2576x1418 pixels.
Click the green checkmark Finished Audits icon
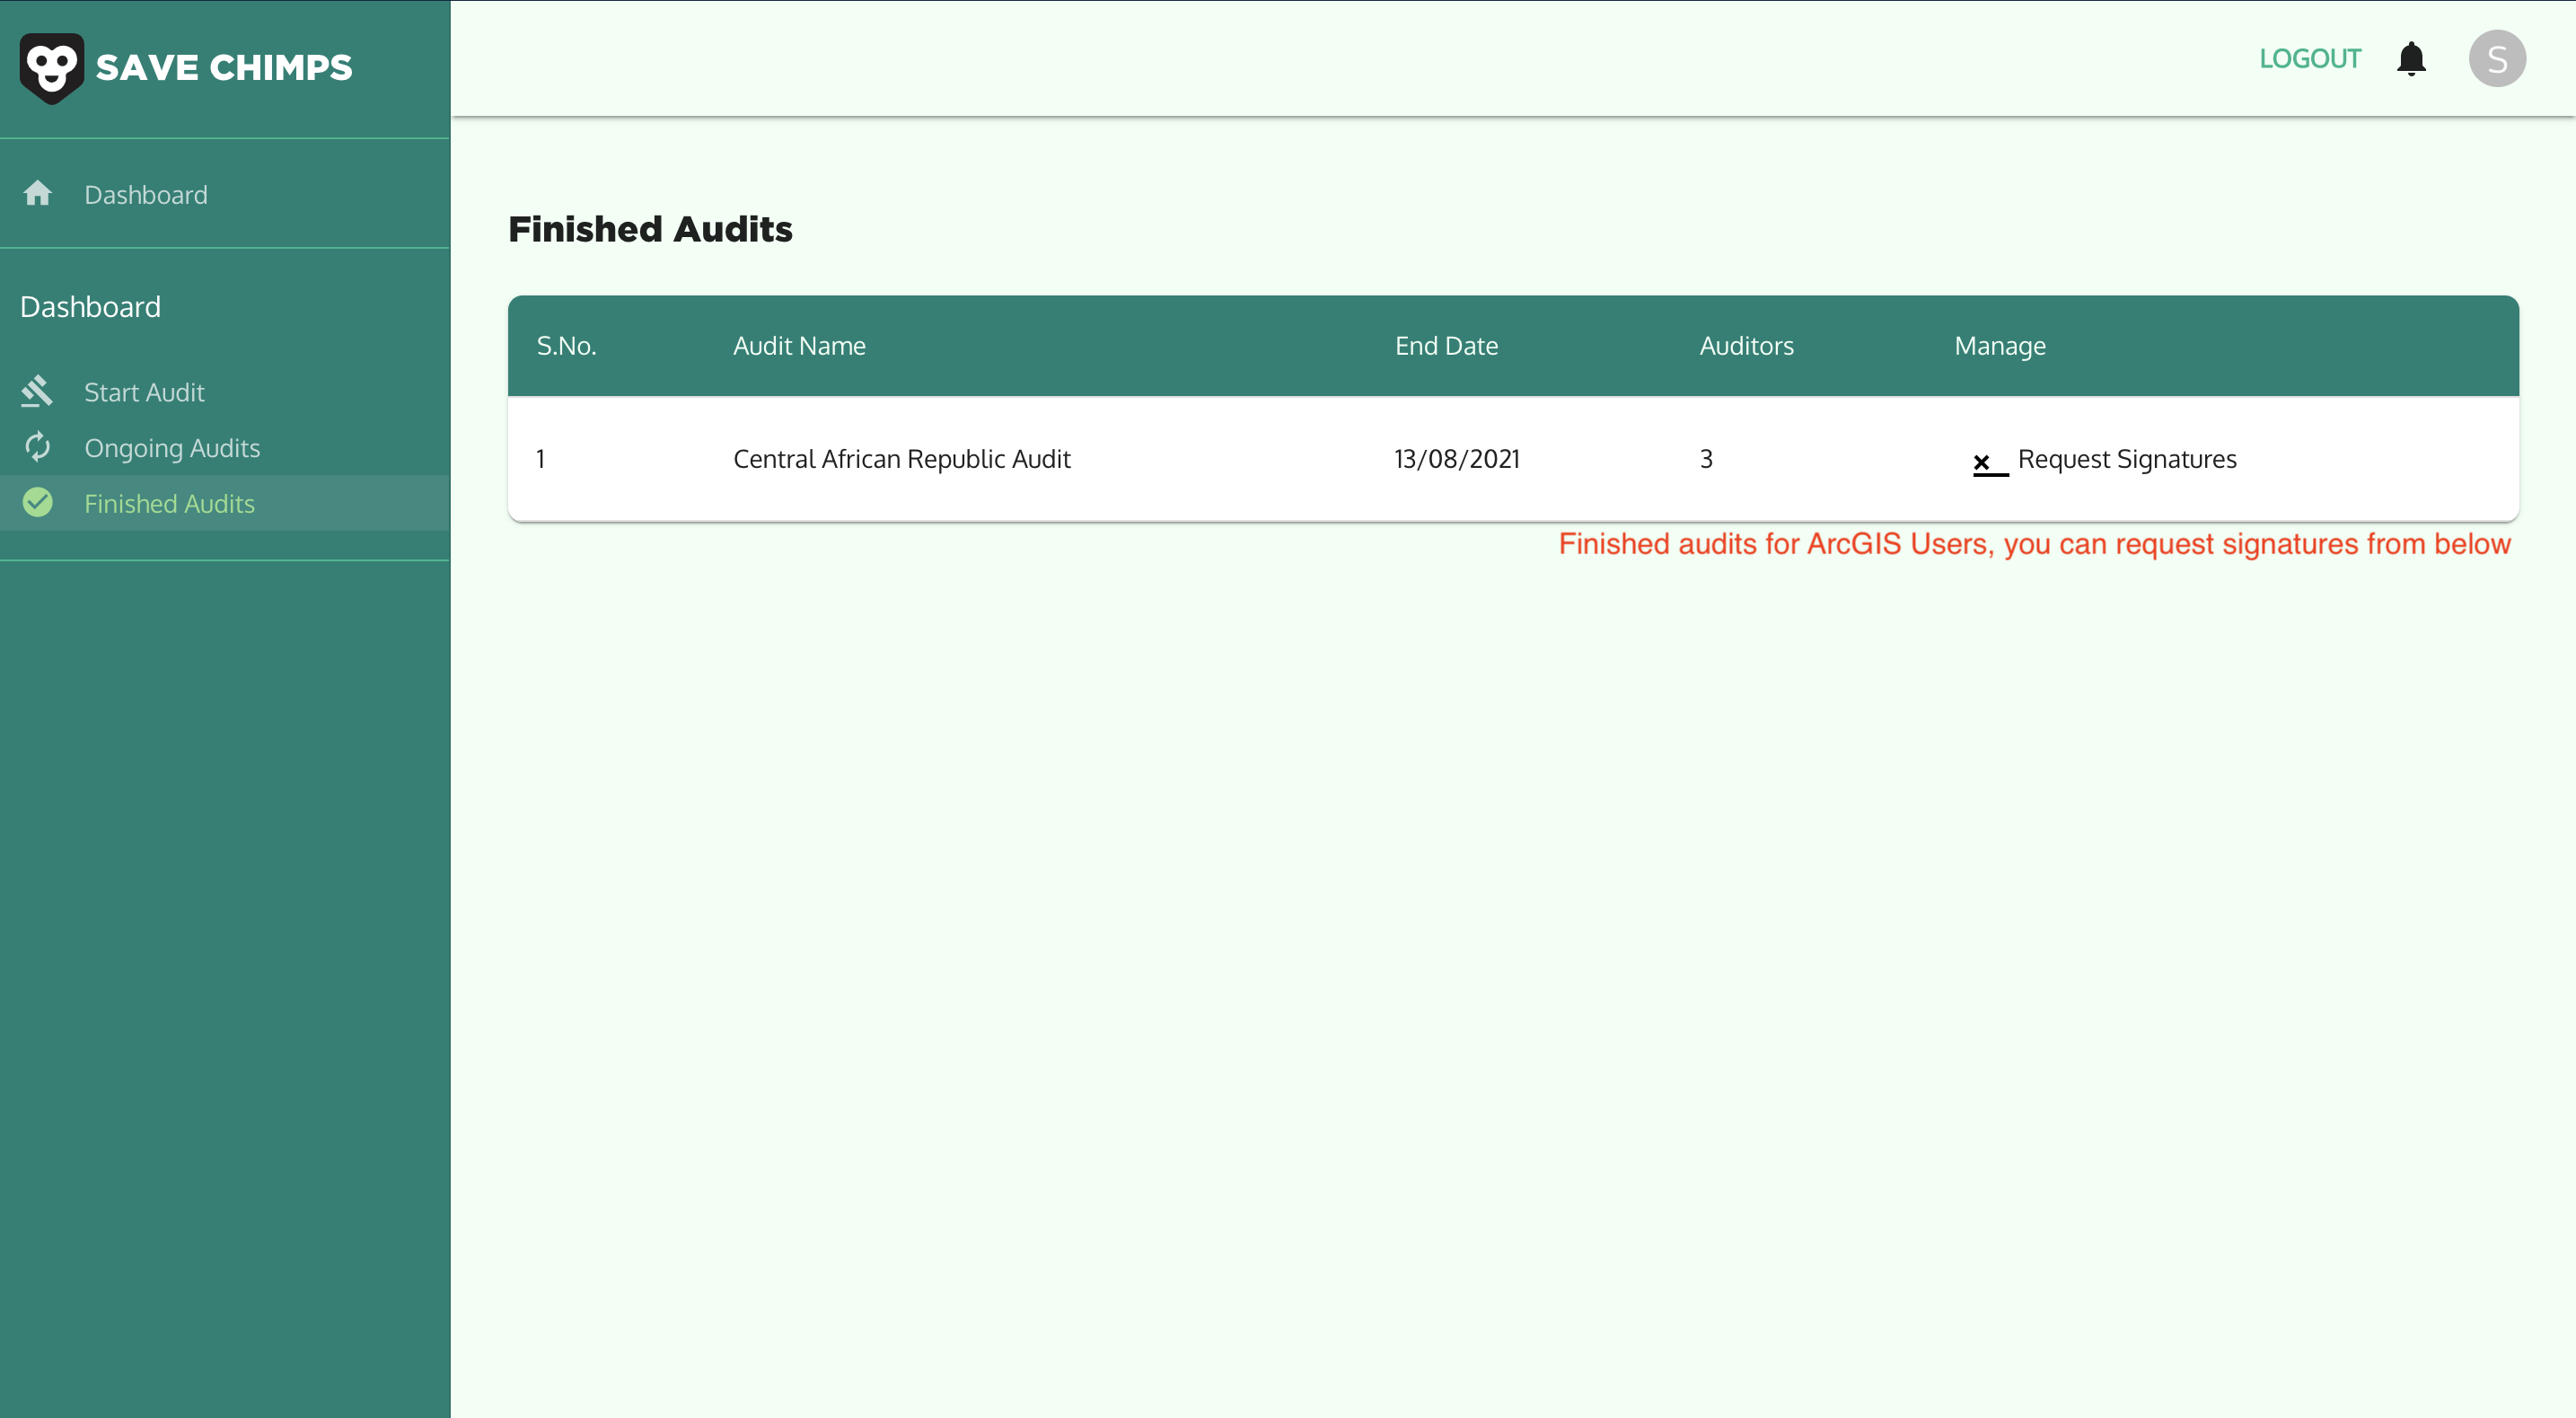(x=38, y=502)
